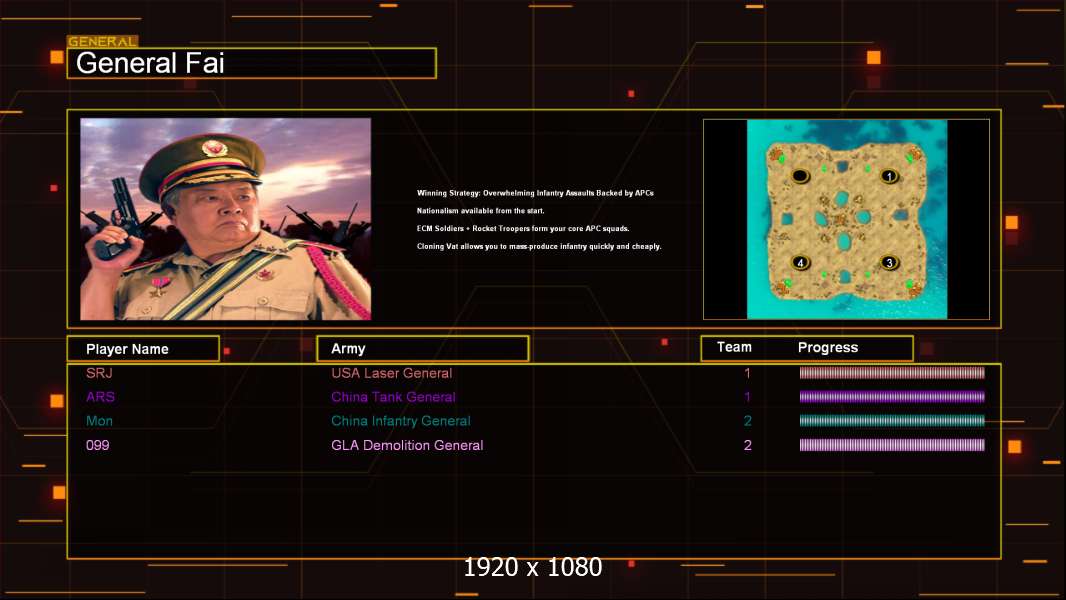Screen dimensions: 1066x600
Task: Click the island map preview
Action: pos(846,219)
